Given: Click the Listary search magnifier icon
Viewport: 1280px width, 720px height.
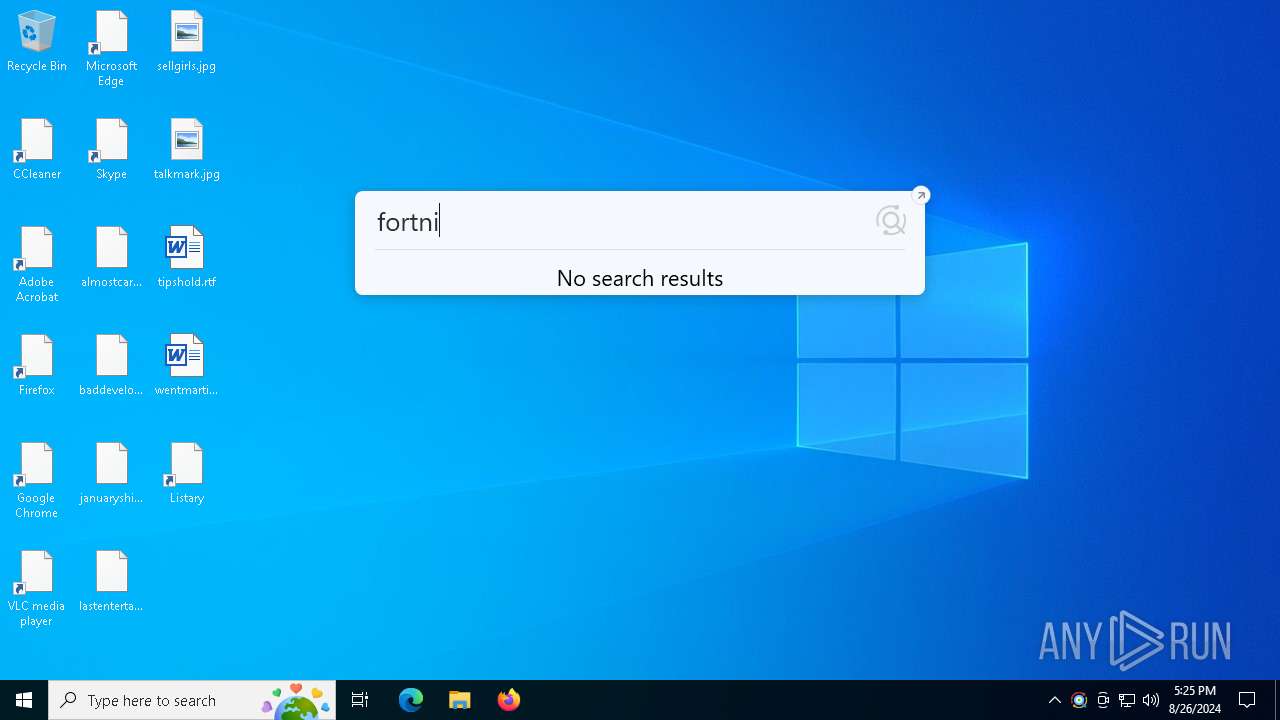Looking at the screenshot, I should pos(890,221).
